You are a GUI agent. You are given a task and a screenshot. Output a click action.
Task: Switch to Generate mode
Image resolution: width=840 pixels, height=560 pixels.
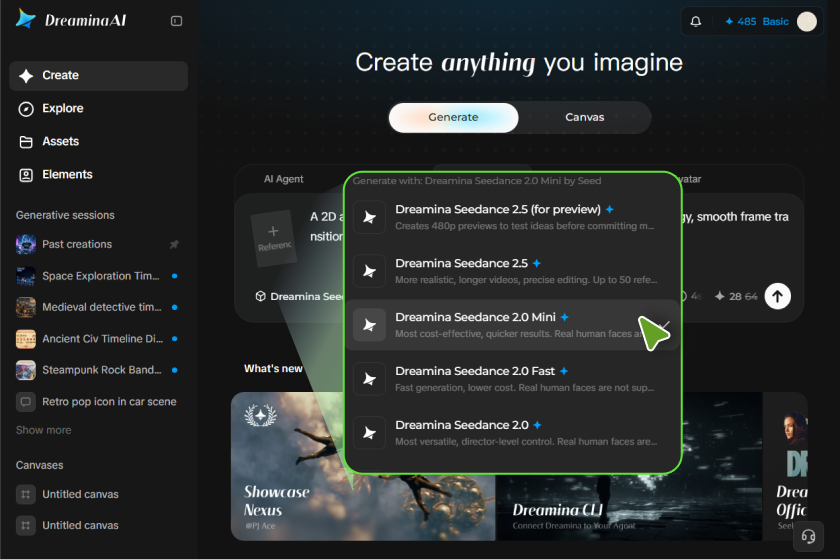[453, 117]
